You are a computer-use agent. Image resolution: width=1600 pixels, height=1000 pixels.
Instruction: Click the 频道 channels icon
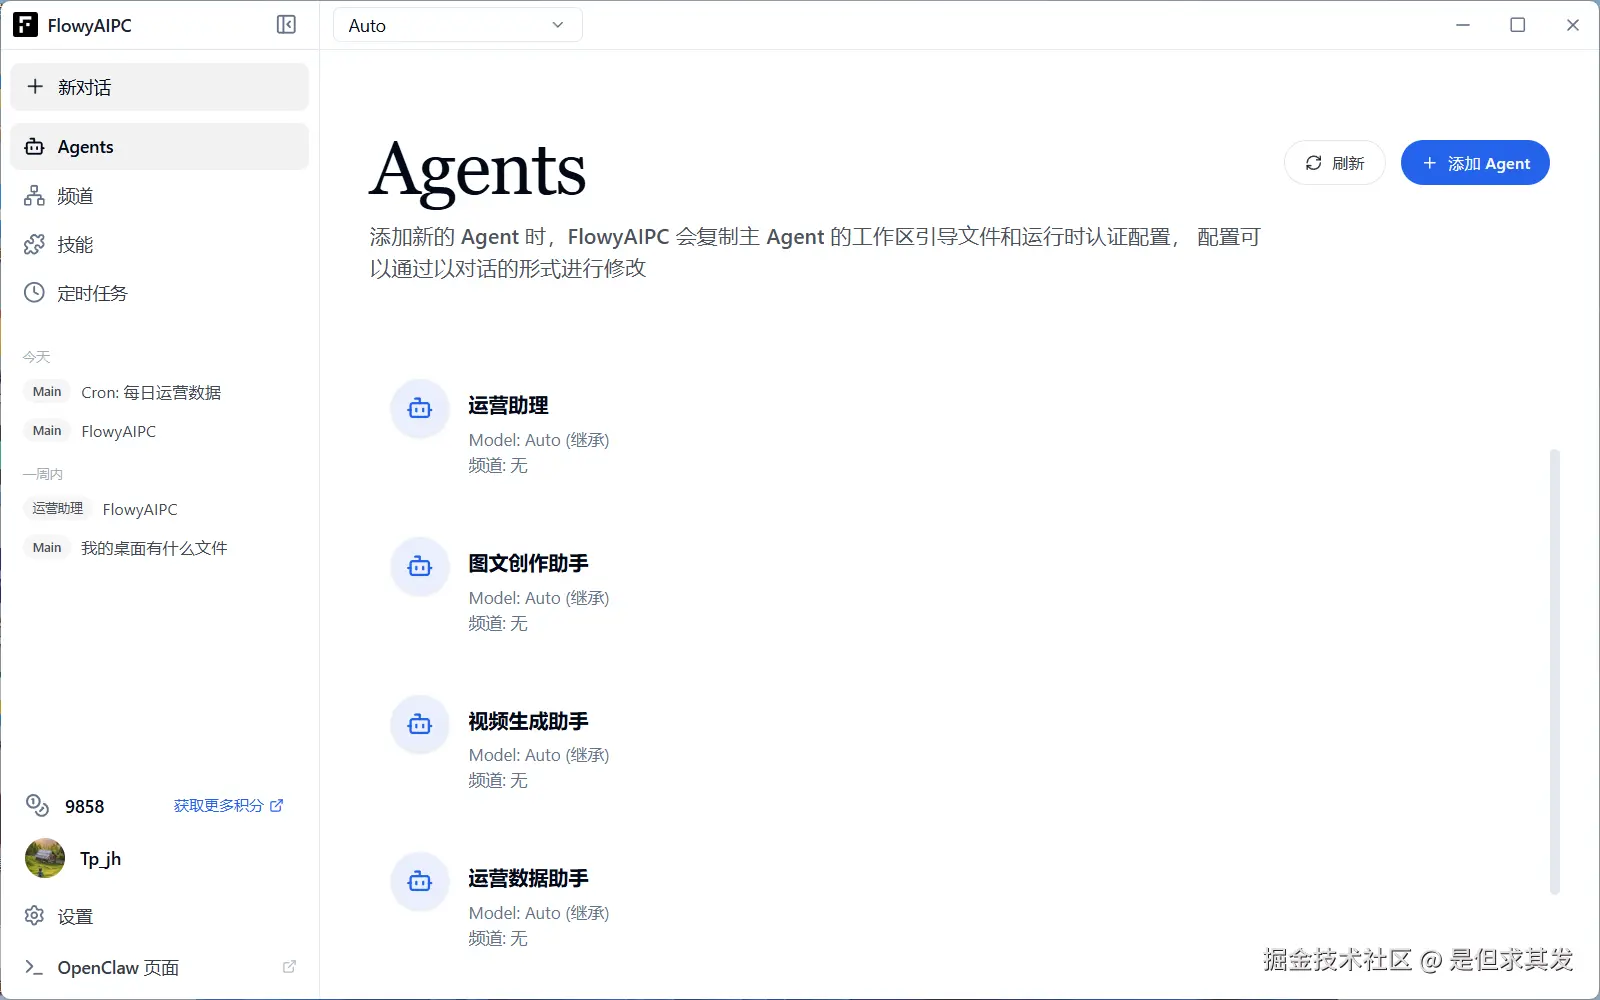tap(33, 196)
